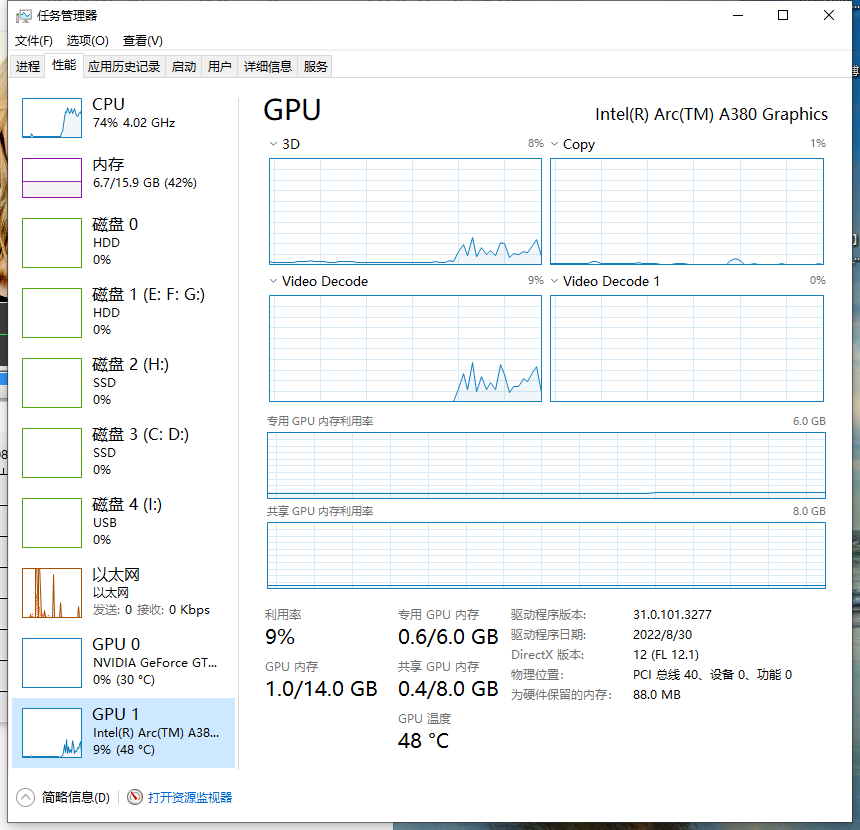Expand the Video Decode 1 dropdown
The width and height of the screenshot is (860, 830).
point(554,281)
